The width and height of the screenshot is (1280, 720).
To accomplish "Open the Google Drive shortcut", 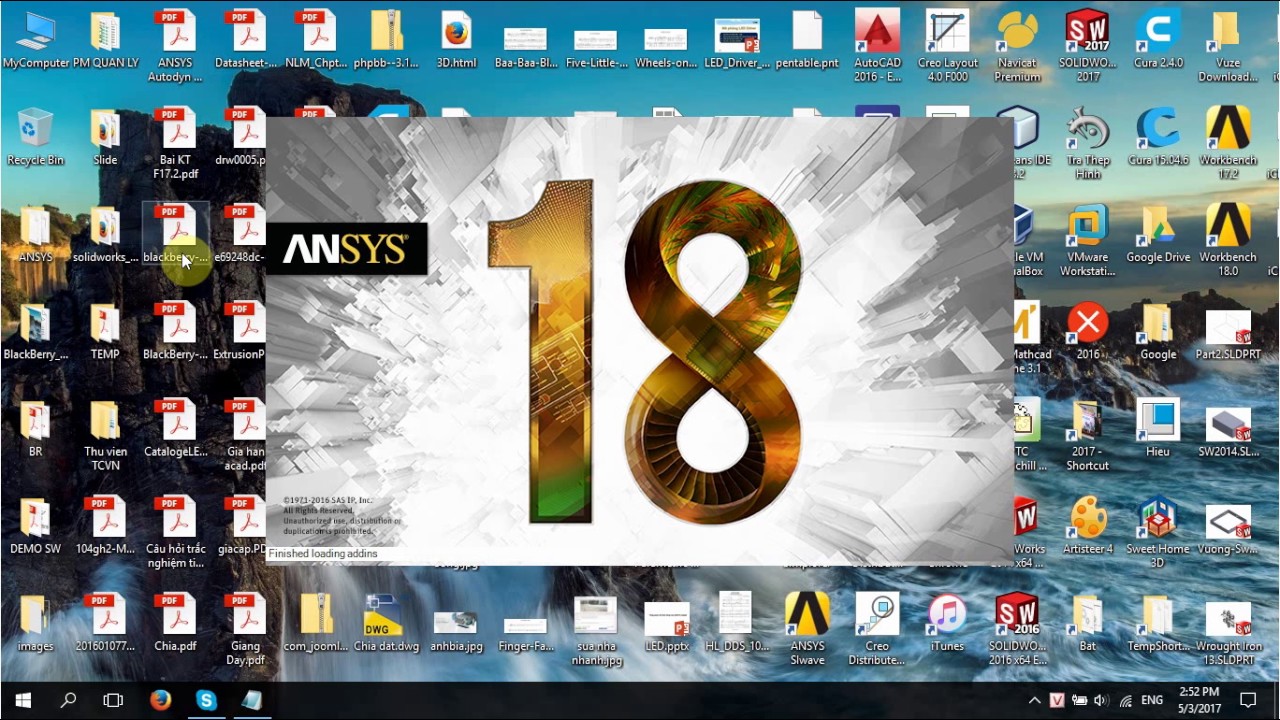I will click(x=1157, y=234).
